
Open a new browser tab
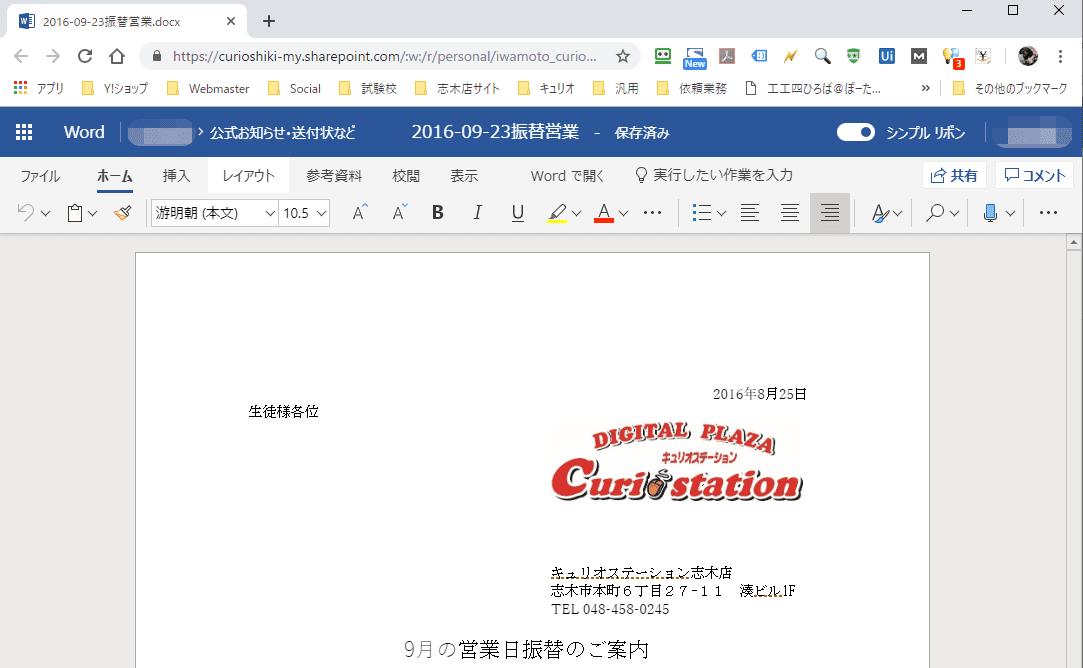click(269, 21)
